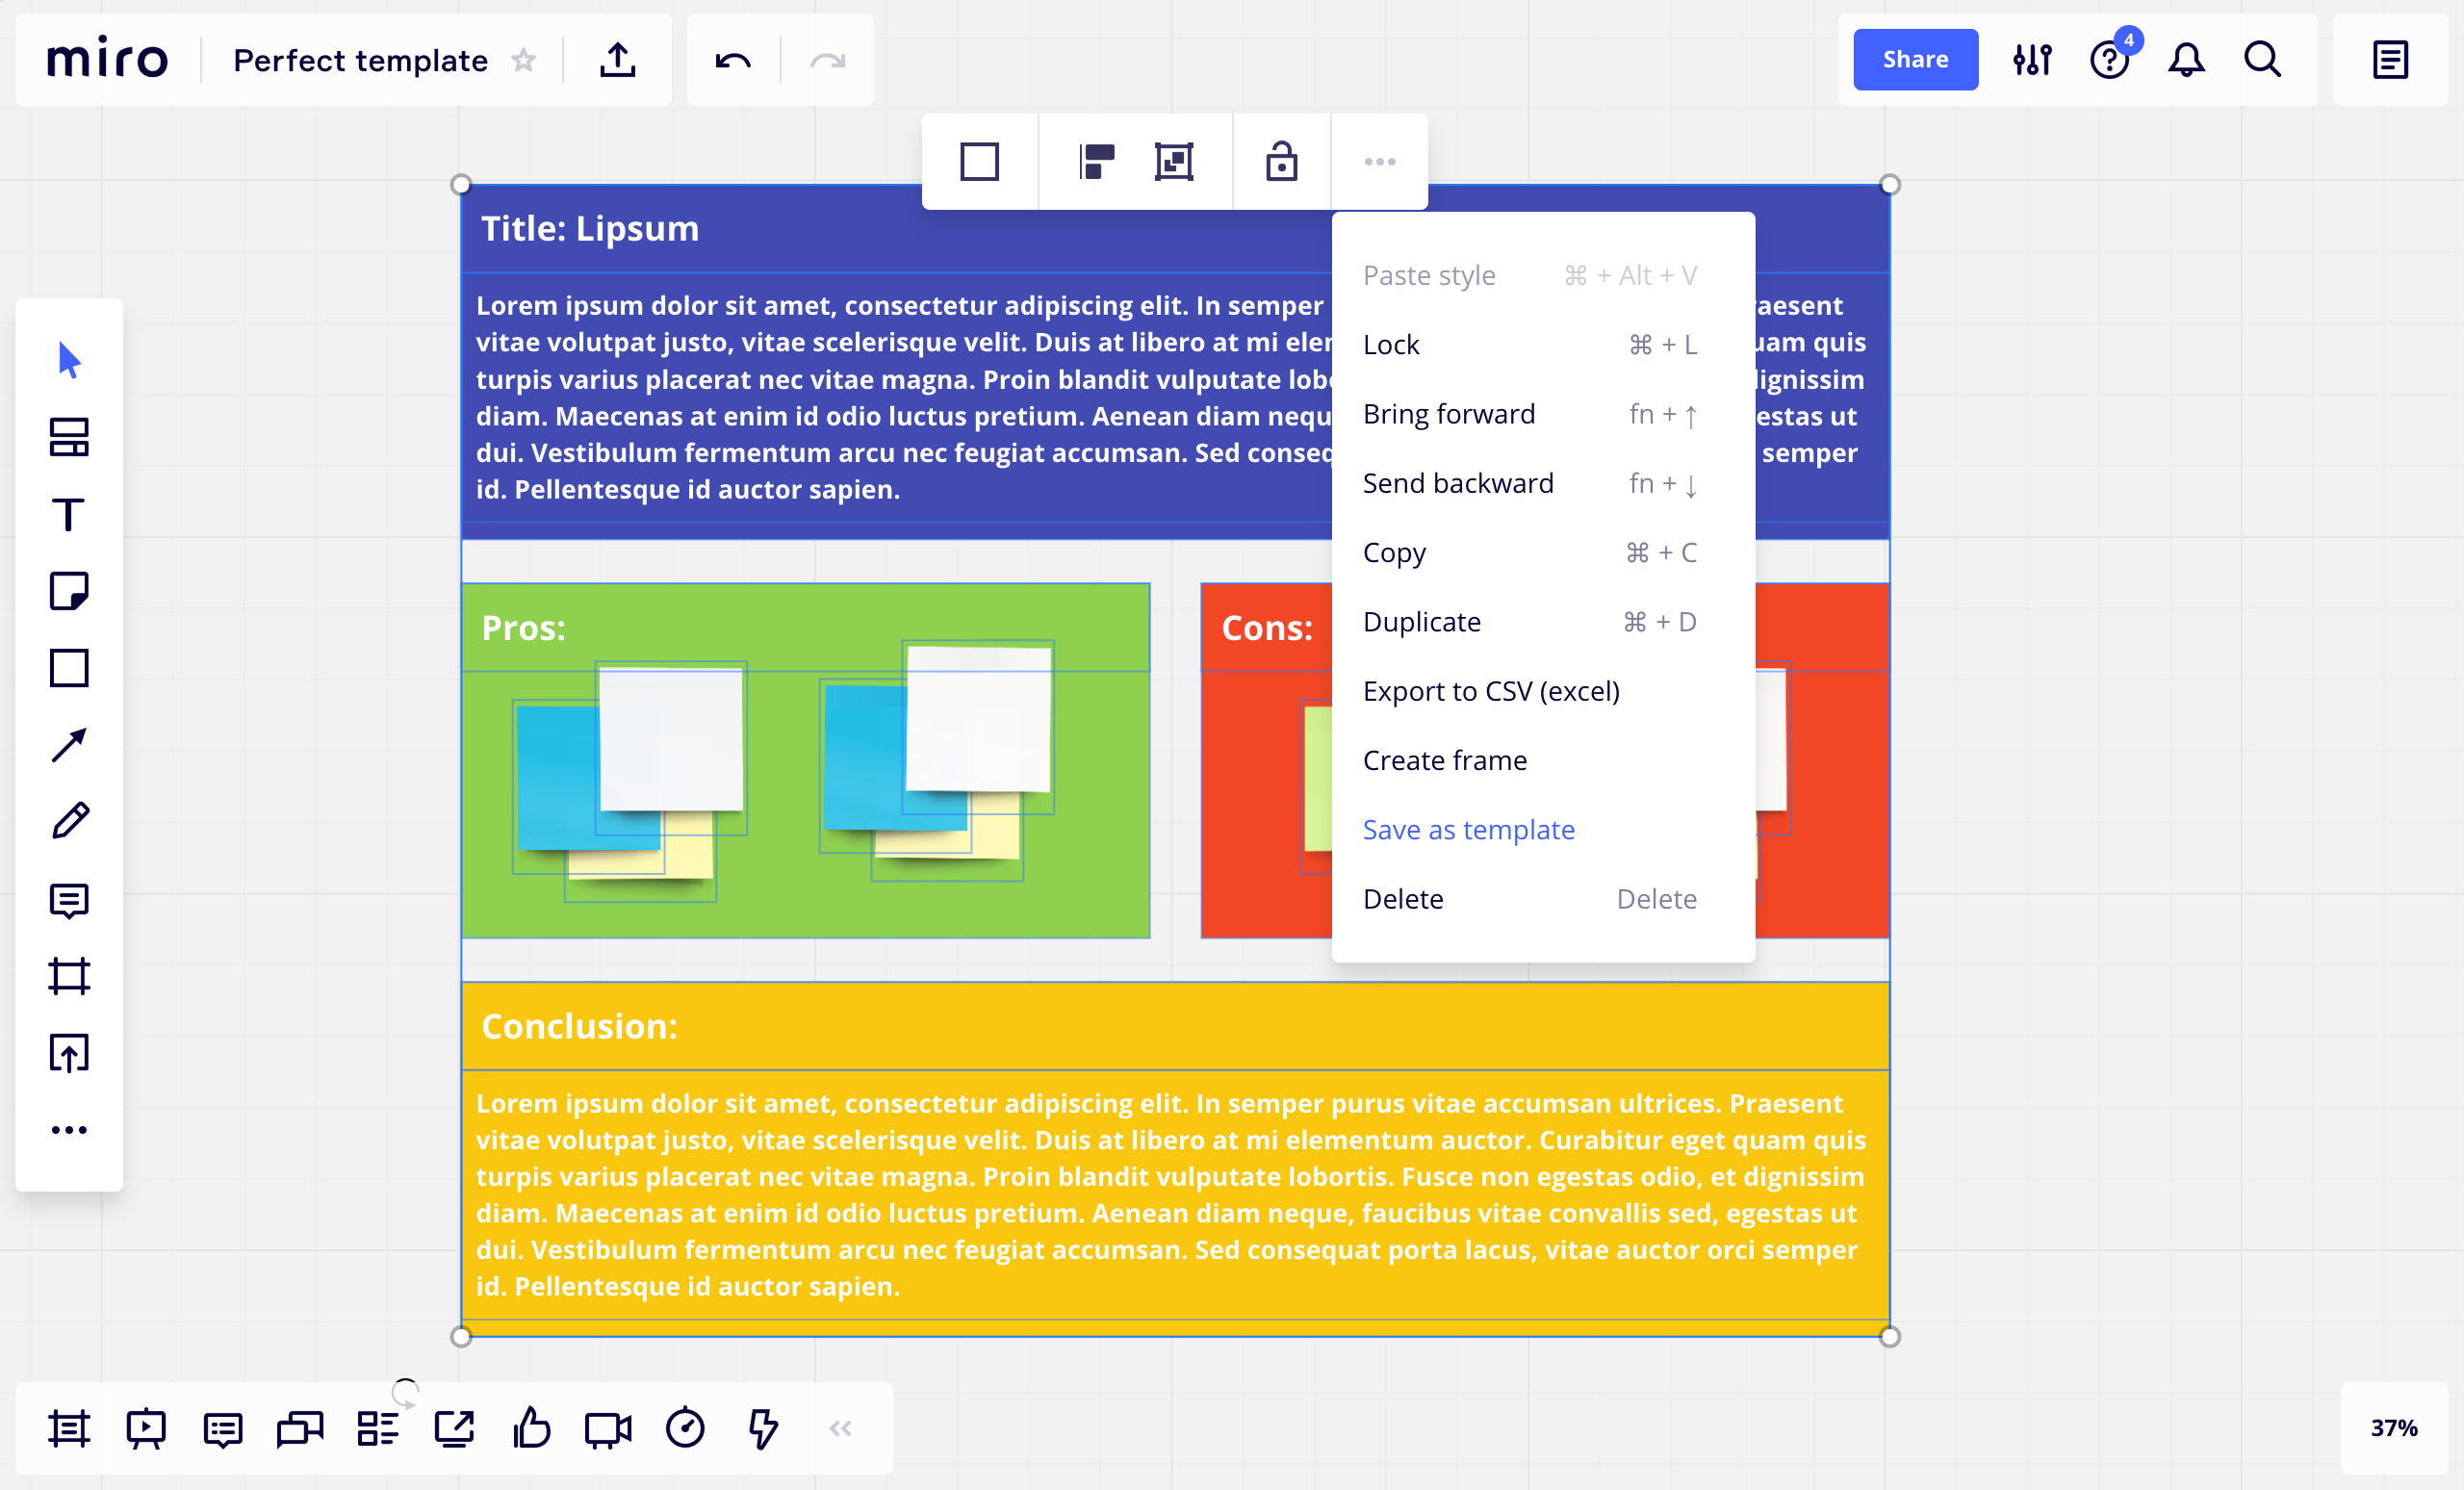
Task: Select the Text tool in sidebar
Action: (69, 515)
